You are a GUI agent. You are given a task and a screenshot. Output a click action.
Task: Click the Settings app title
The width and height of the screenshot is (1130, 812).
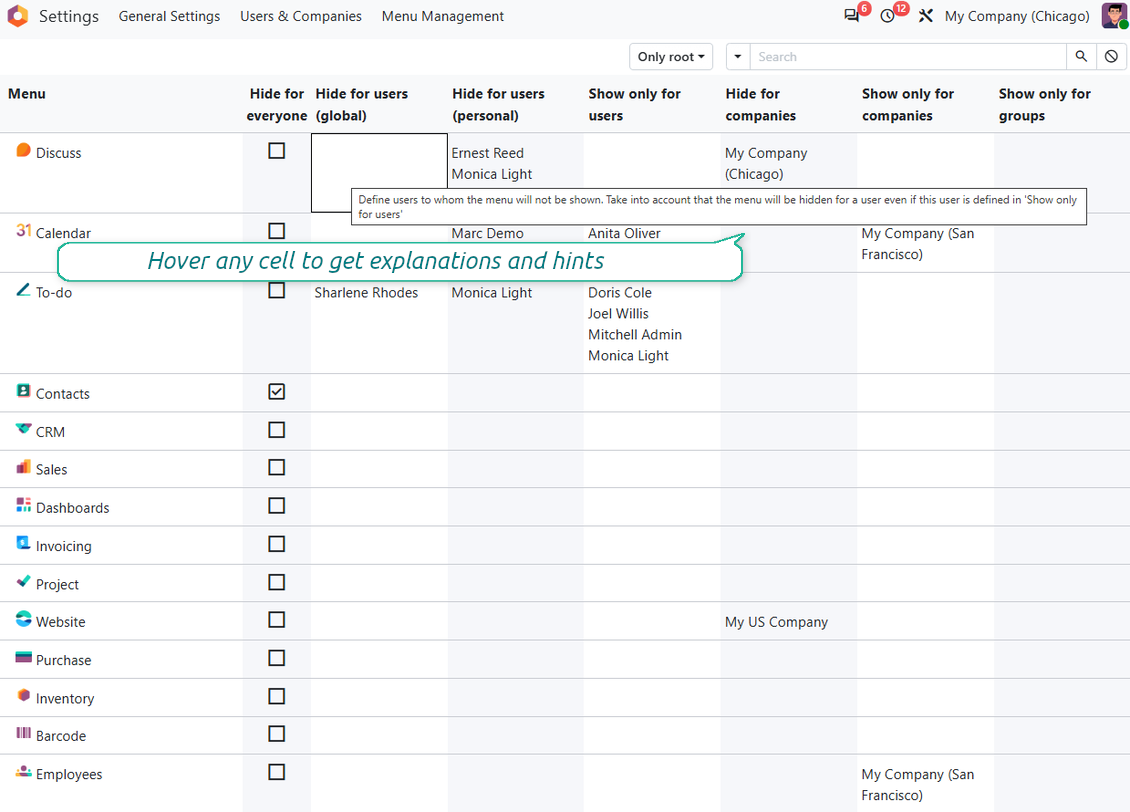click(68, 16)
